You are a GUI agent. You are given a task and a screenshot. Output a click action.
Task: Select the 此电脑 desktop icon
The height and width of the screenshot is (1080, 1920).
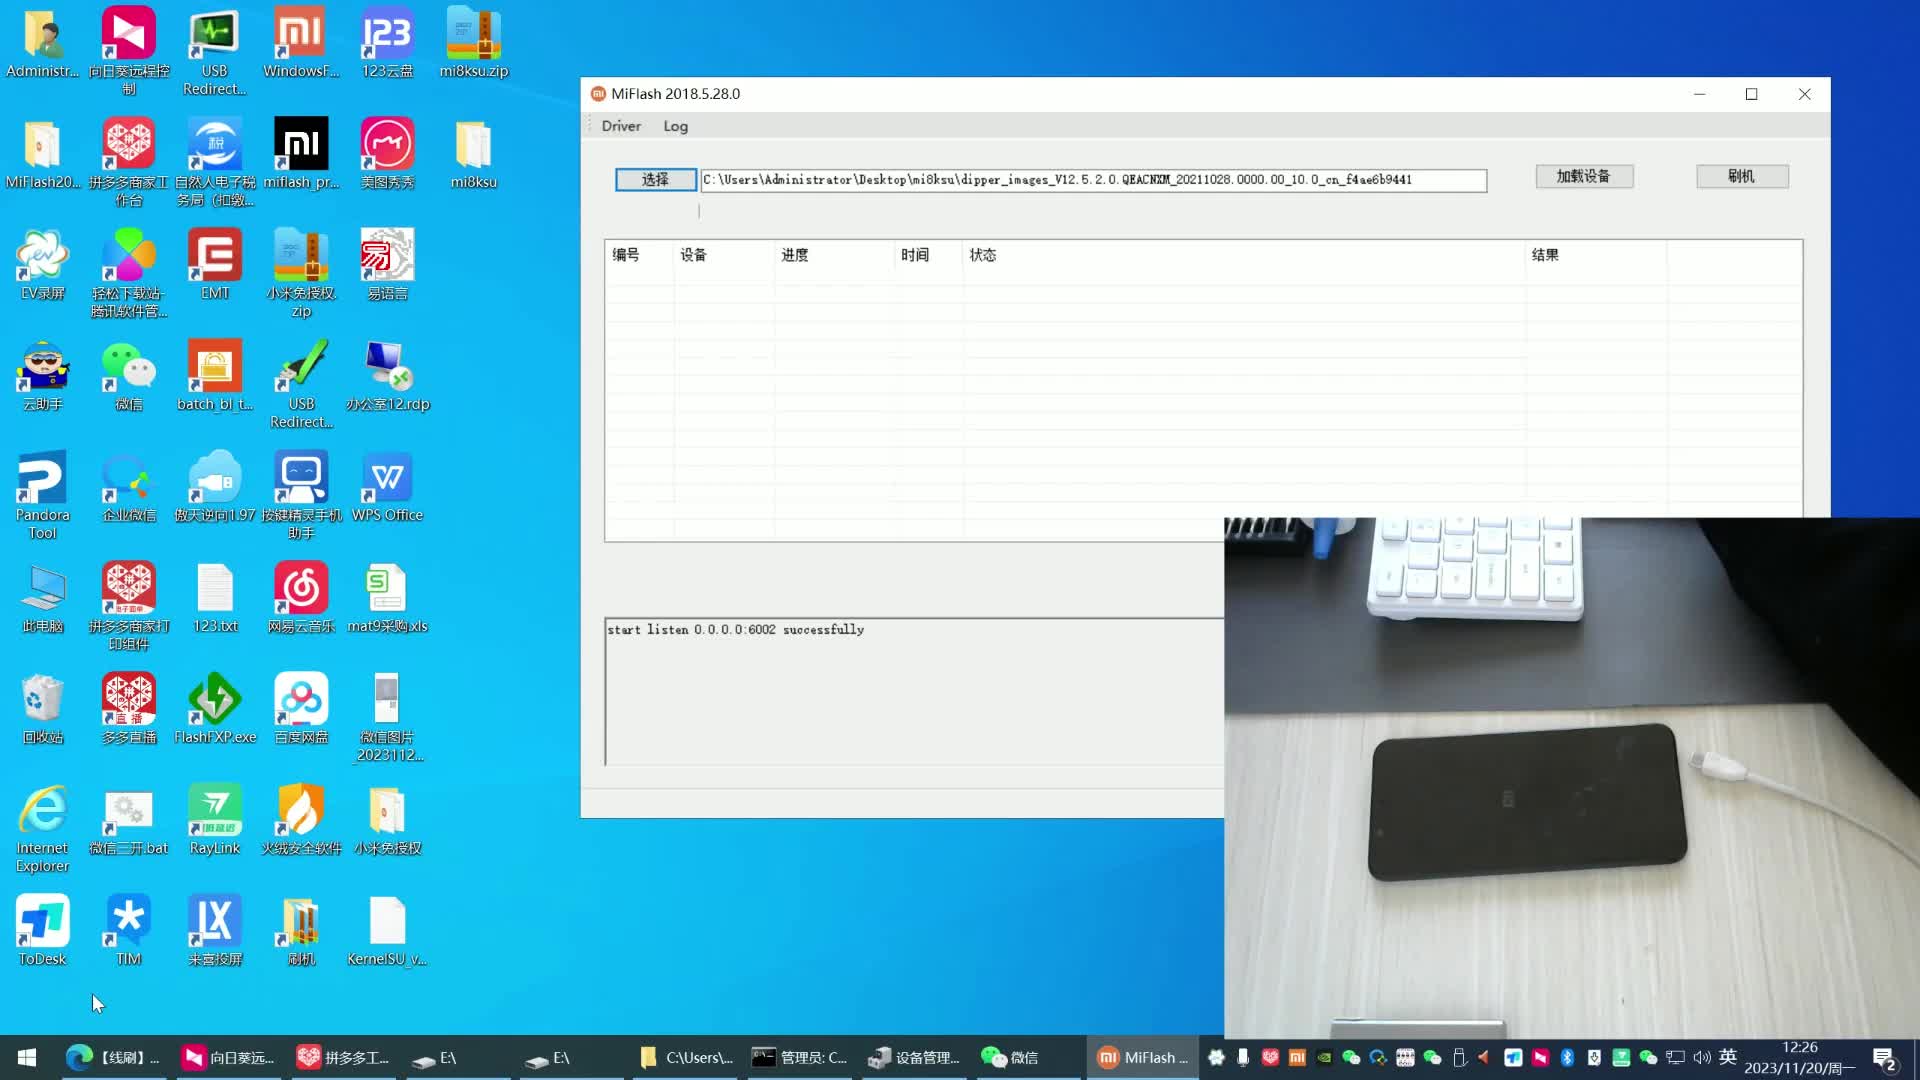tap(42, 598)
